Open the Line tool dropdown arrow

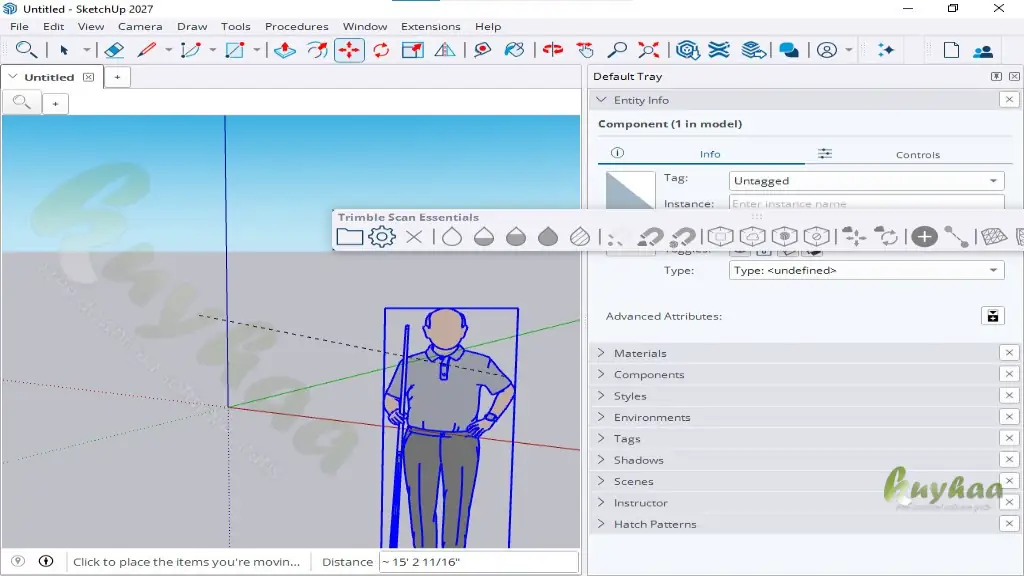[168, 50]
